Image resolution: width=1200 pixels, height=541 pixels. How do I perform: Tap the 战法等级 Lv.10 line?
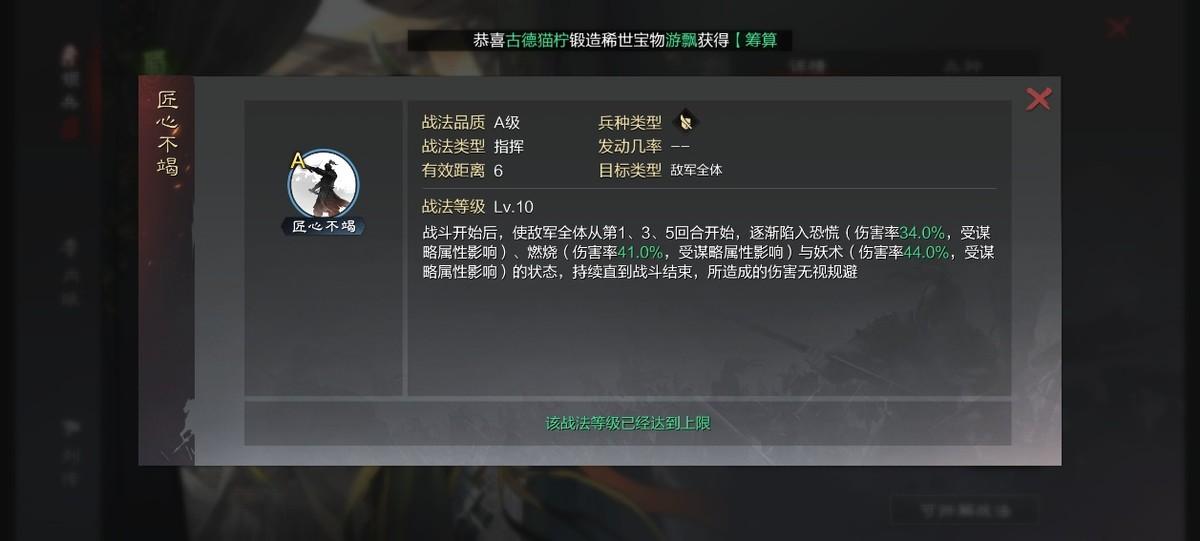coord(478,207)
